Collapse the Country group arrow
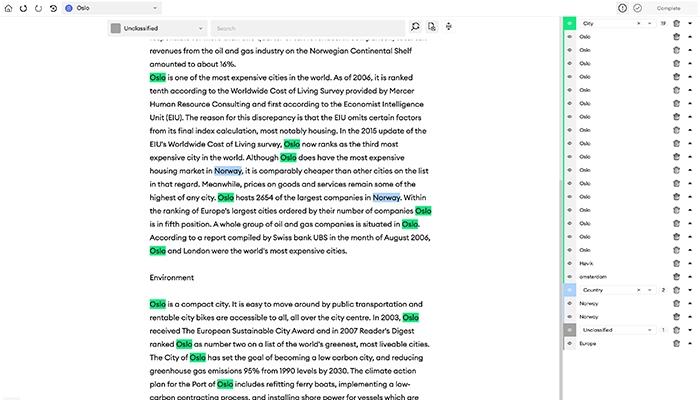The image size is (700, 400). [x=690, y=290]
